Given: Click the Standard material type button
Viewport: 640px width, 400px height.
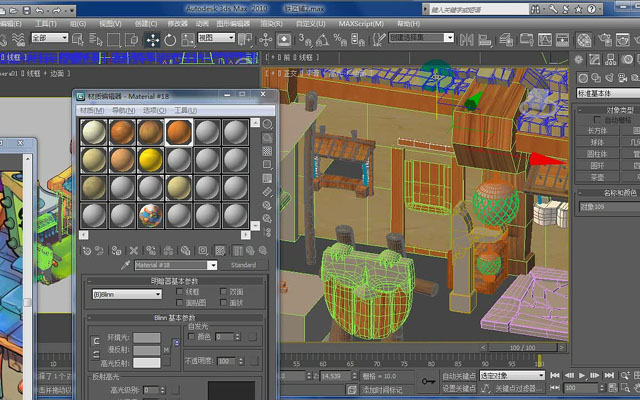Looking at the screenshot, I should click(x=243, y=265).
